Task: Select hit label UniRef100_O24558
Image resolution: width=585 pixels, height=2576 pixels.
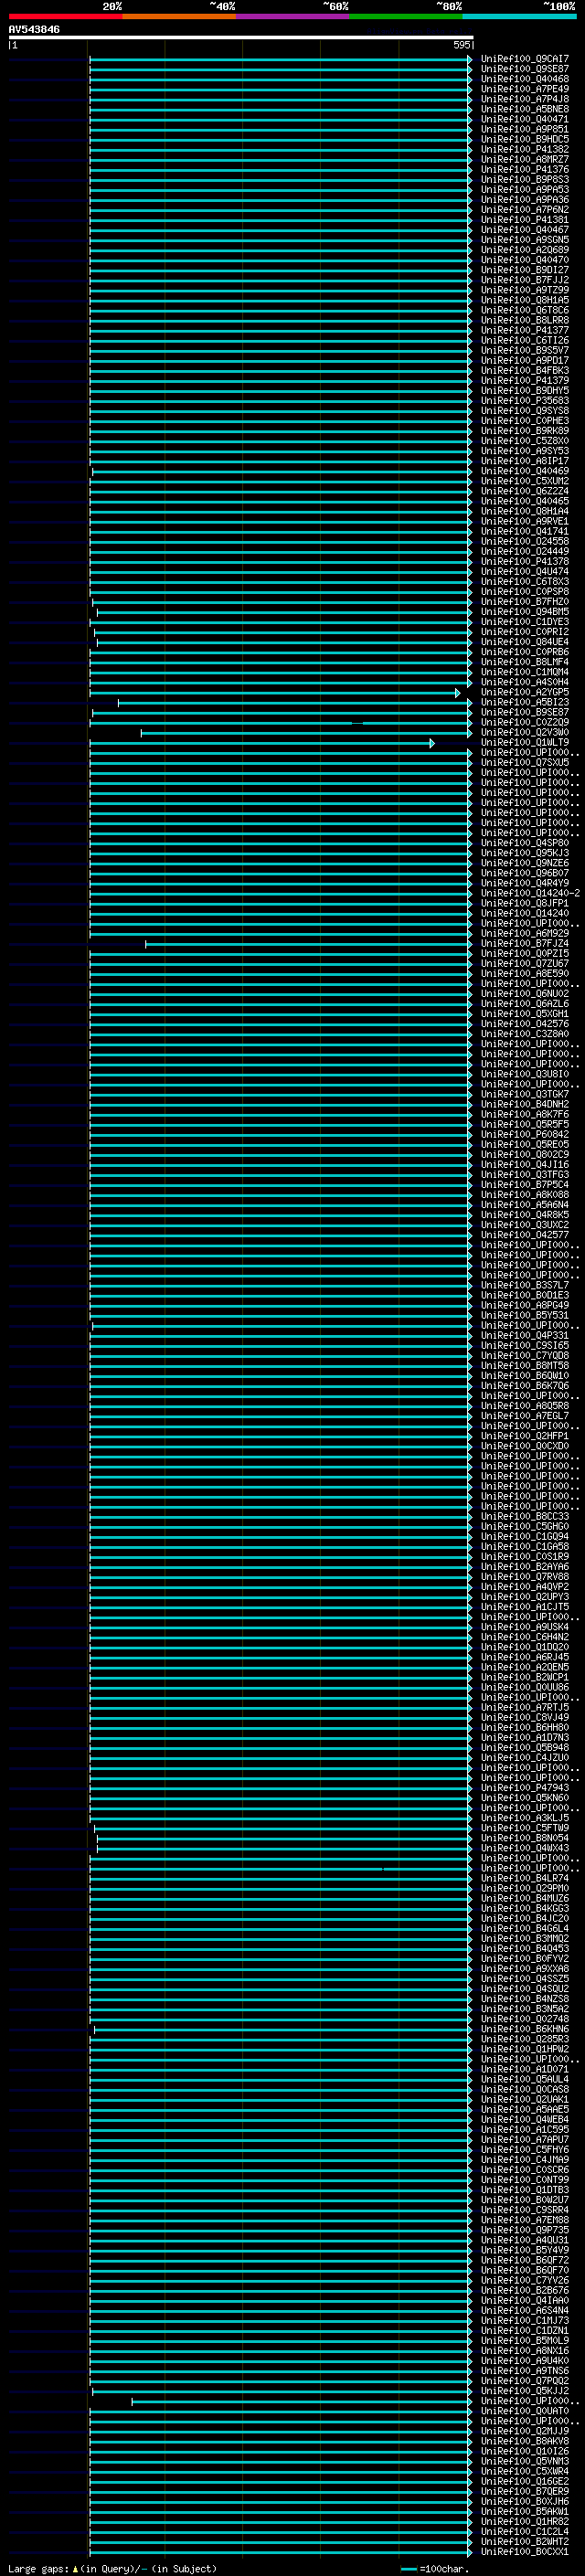Action: (x=524, y=542)
